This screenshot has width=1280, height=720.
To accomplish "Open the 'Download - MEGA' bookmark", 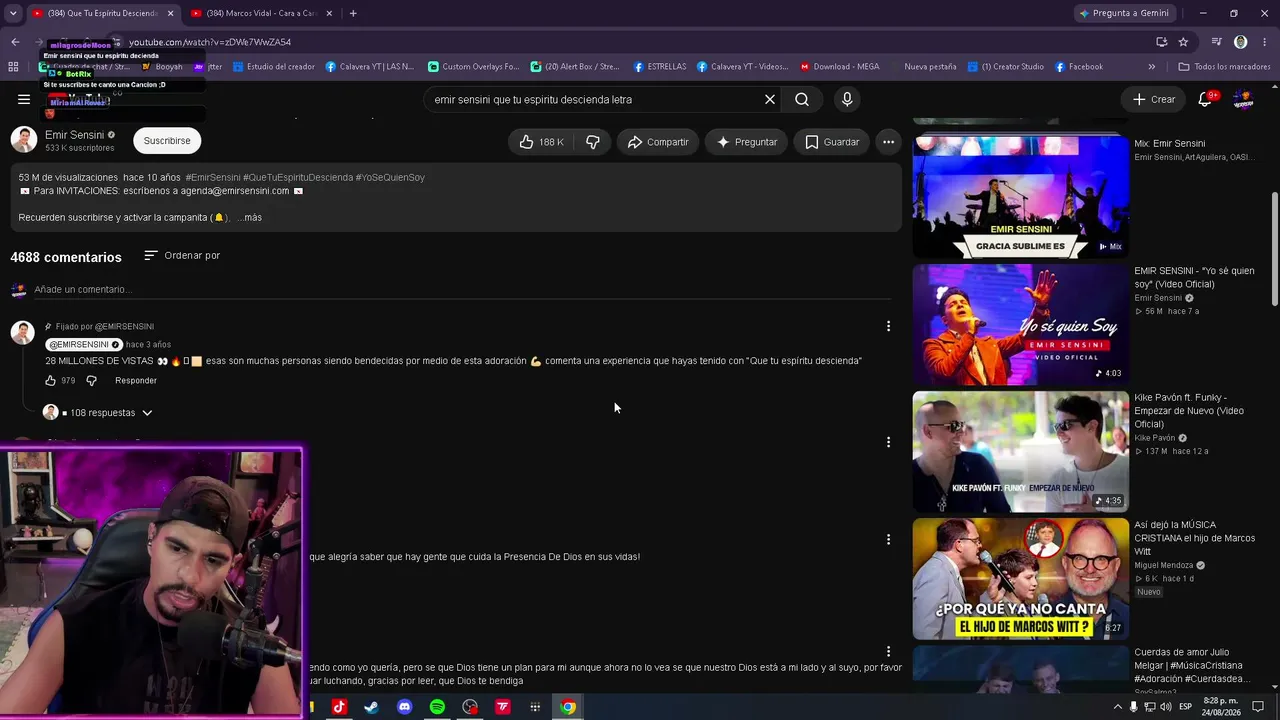I will [839, 67].
